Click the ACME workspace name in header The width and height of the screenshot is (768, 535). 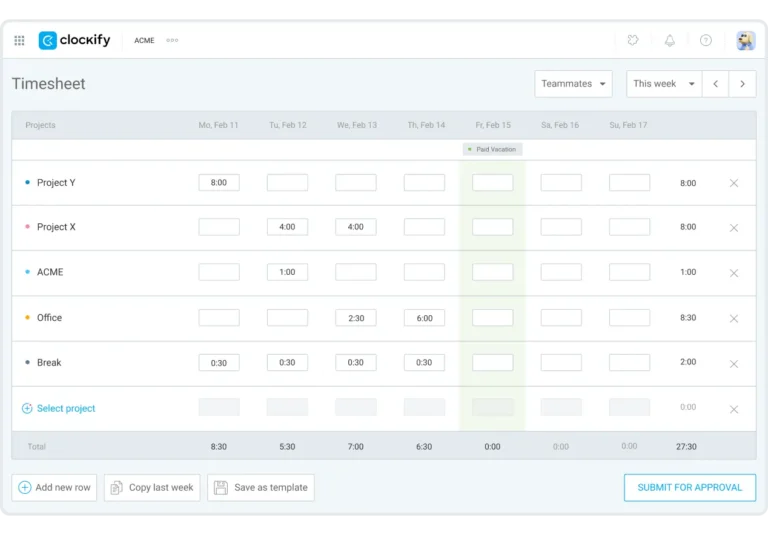pos(144,40)
